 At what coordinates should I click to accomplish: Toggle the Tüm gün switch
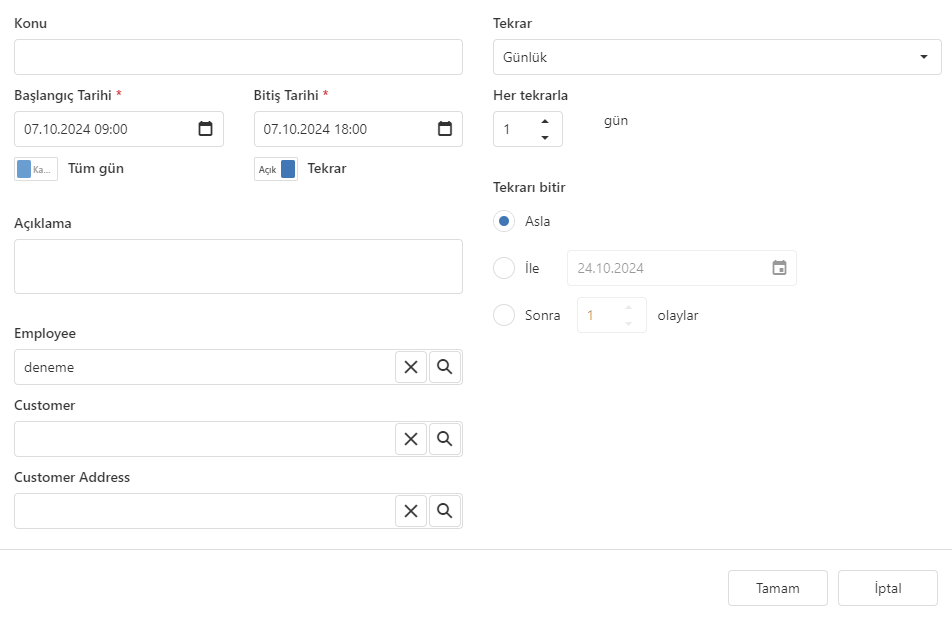pos(36,169)
